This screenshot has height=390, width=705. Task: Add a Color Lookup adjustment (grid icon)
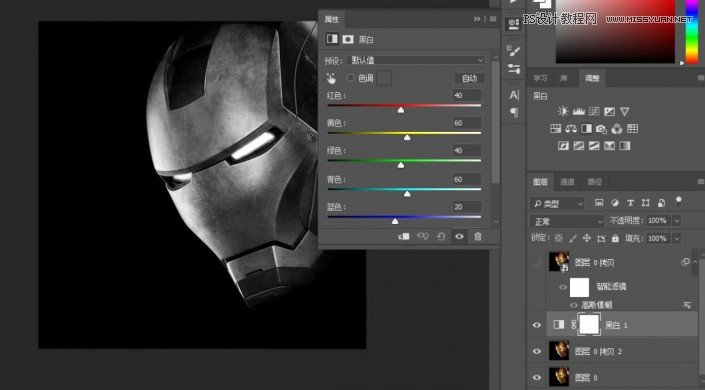pyautogui.click(x=633, y=129)
